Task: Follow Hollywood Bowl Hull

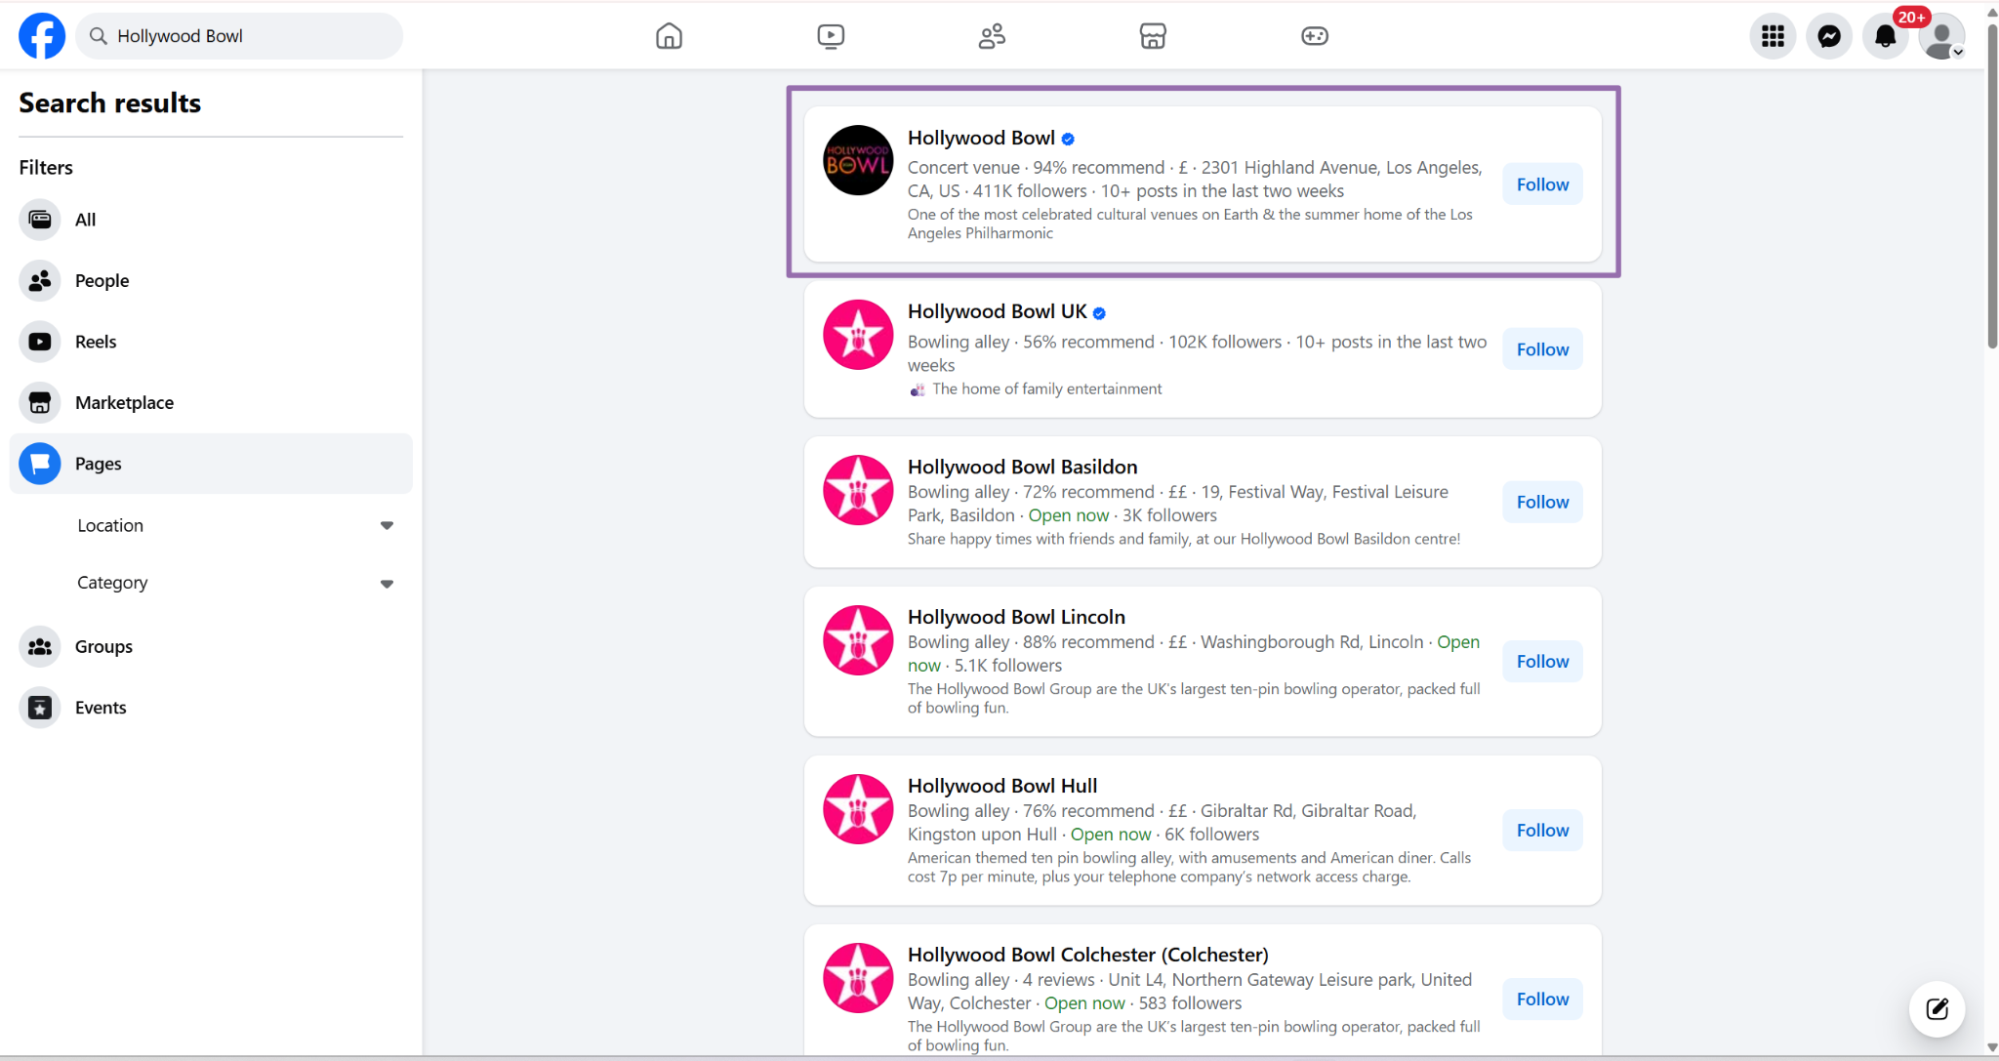Action: click(x=1542, y=830)
